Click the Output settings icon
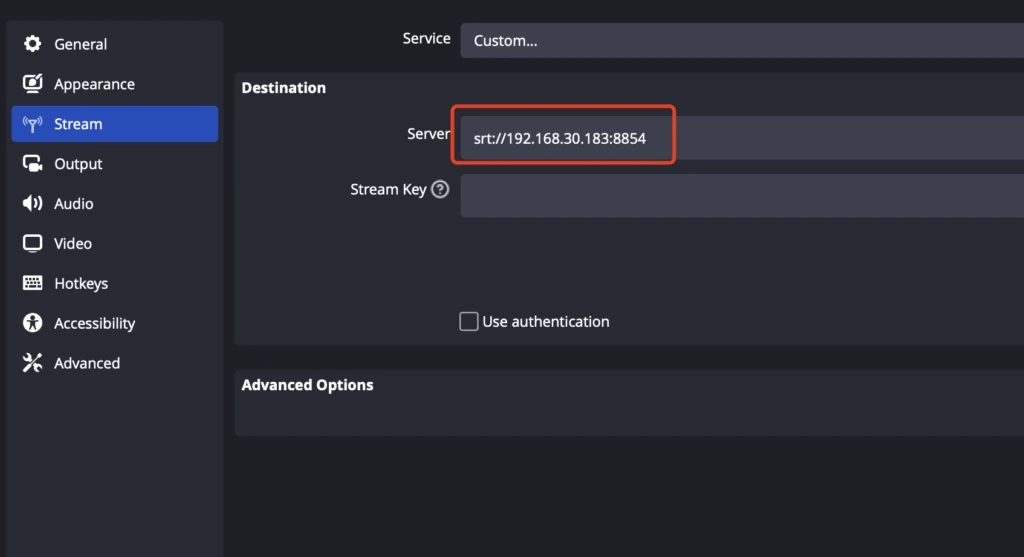 tap(33, 164)
